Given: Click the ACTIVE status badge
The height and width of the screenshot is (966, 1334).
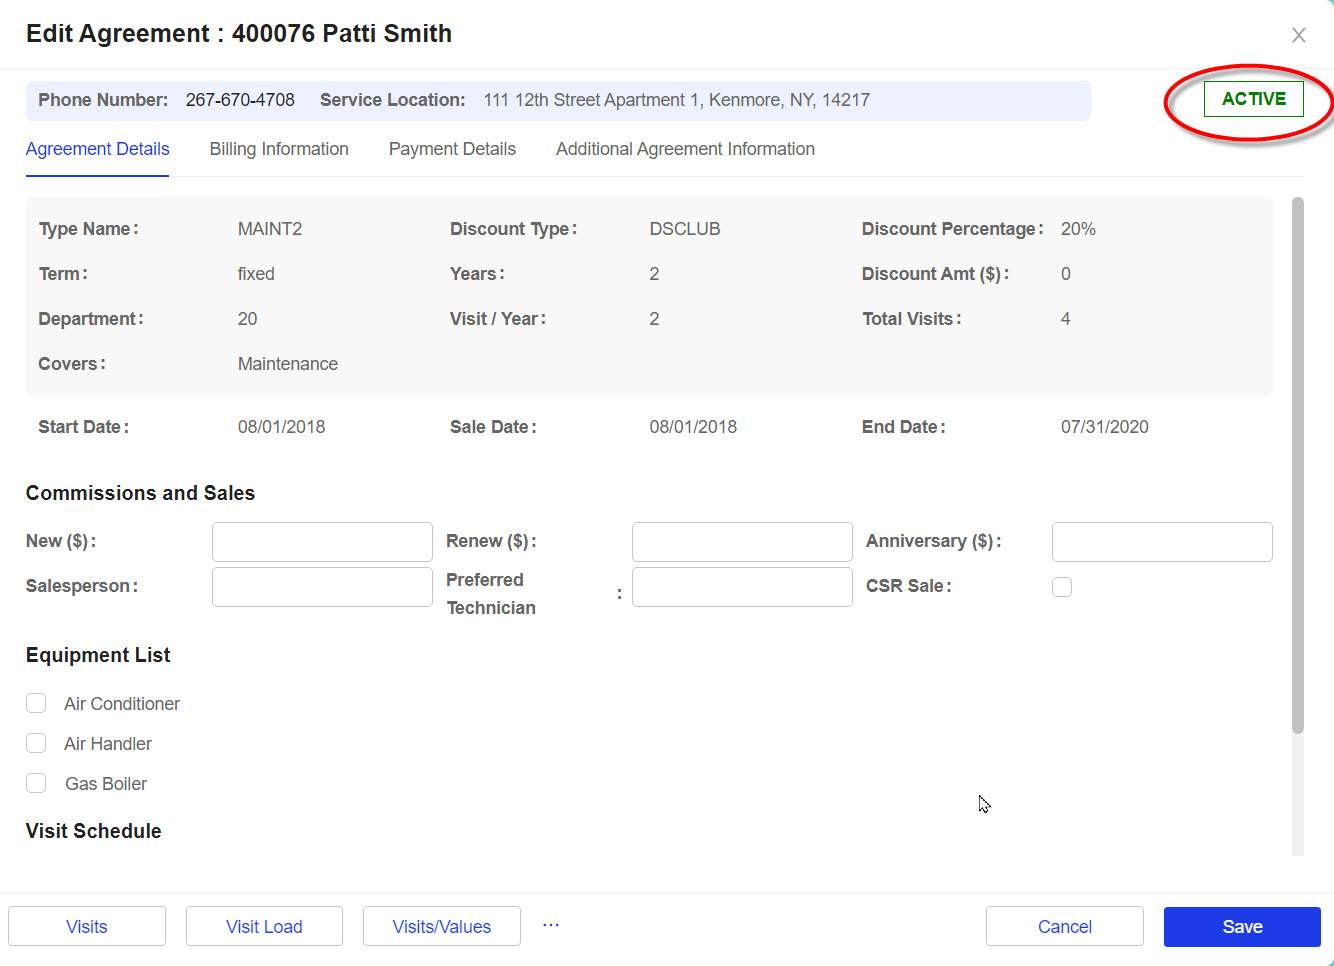Looking at the screenshot, I should [x=1254, y=99].
